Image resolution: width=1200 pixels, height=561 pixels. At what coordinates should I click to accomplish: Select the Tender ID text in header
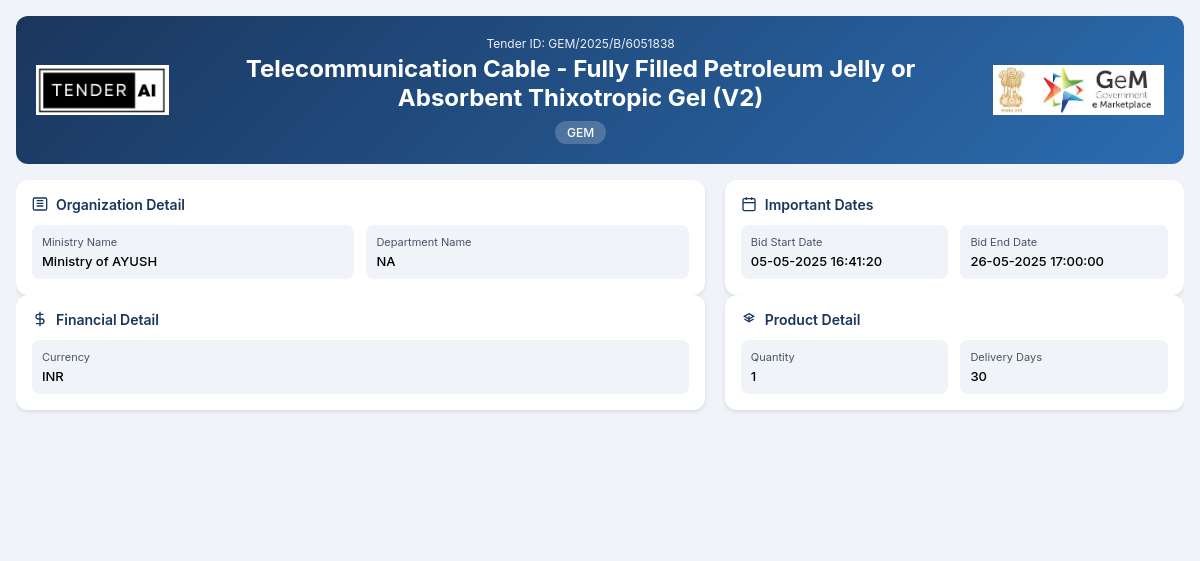pyautogui.click(x=580, y=43)
